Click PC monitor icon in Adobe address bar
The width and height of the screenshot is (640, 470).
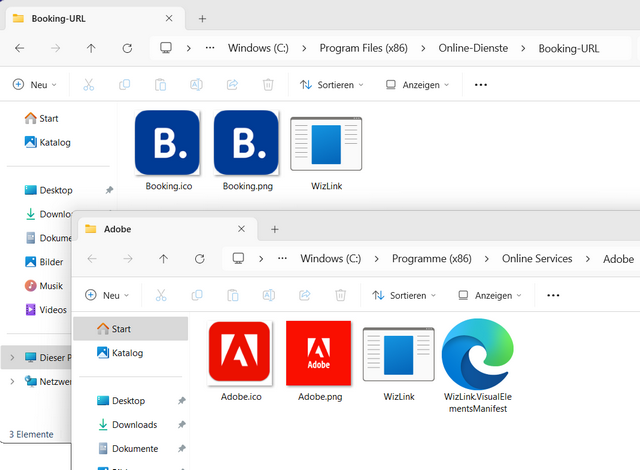[238, 259]
